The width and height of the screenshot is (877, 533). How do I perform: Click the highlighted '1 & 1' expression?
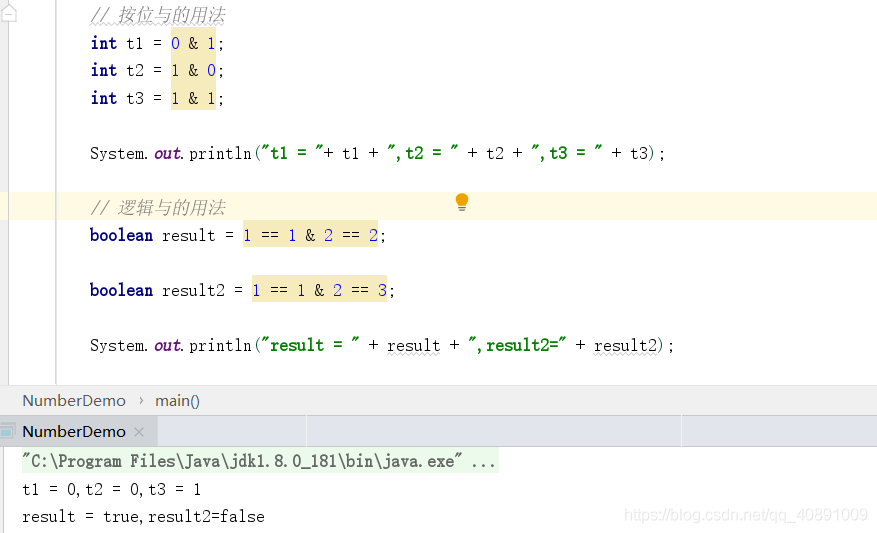pos(193,98)
